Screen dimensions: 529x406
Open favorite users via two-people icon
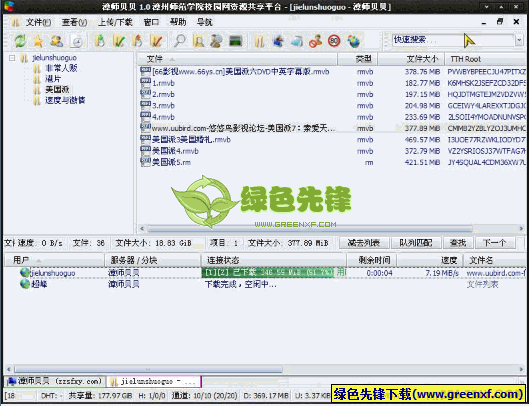[57, 41]
